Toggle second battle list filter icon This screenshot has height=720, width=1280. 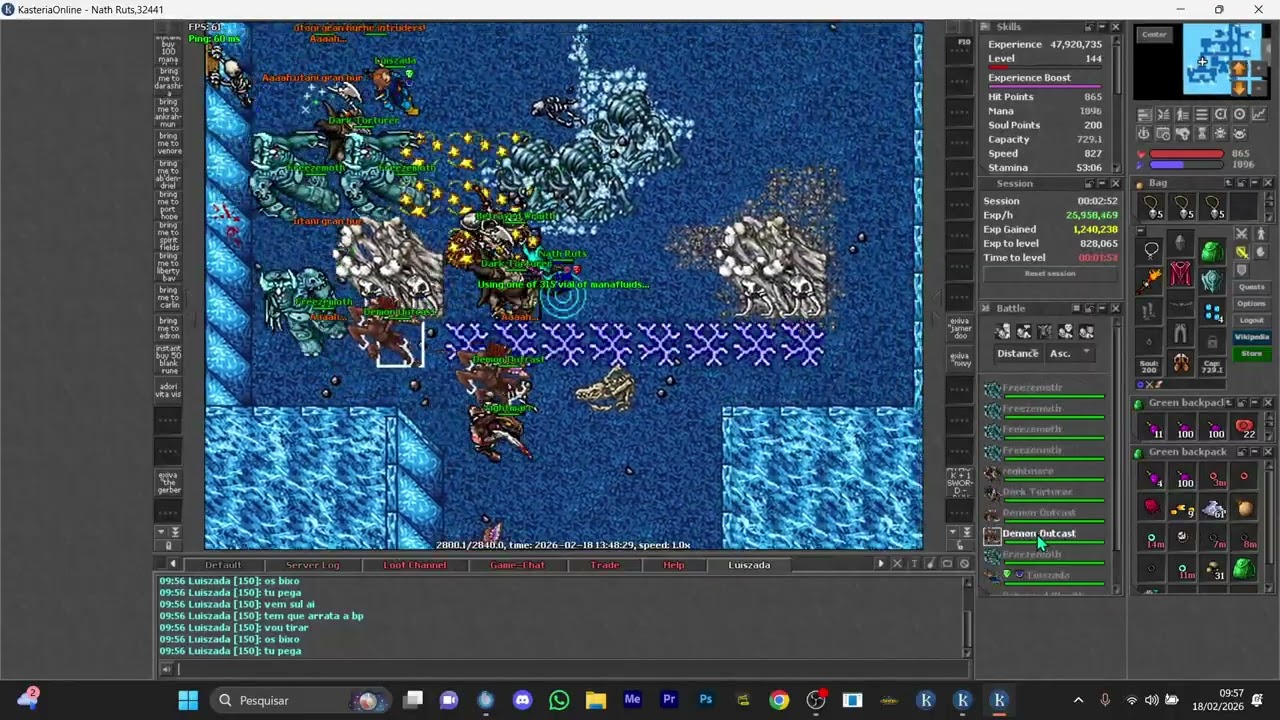point(1024,331)
